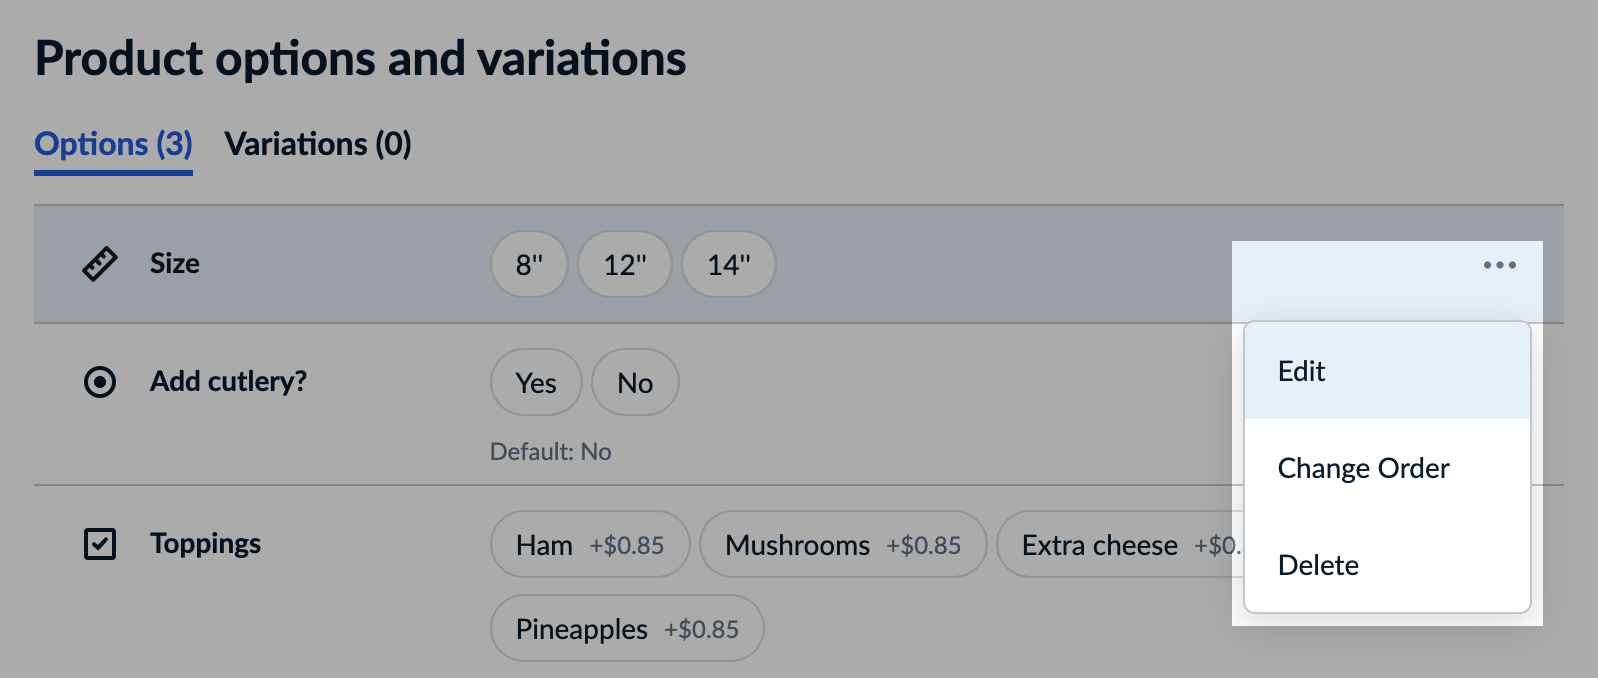Open the three-dot actions menu for Size
The width and height of the screenshot is (1598, 678).
tap(1499, 265)
